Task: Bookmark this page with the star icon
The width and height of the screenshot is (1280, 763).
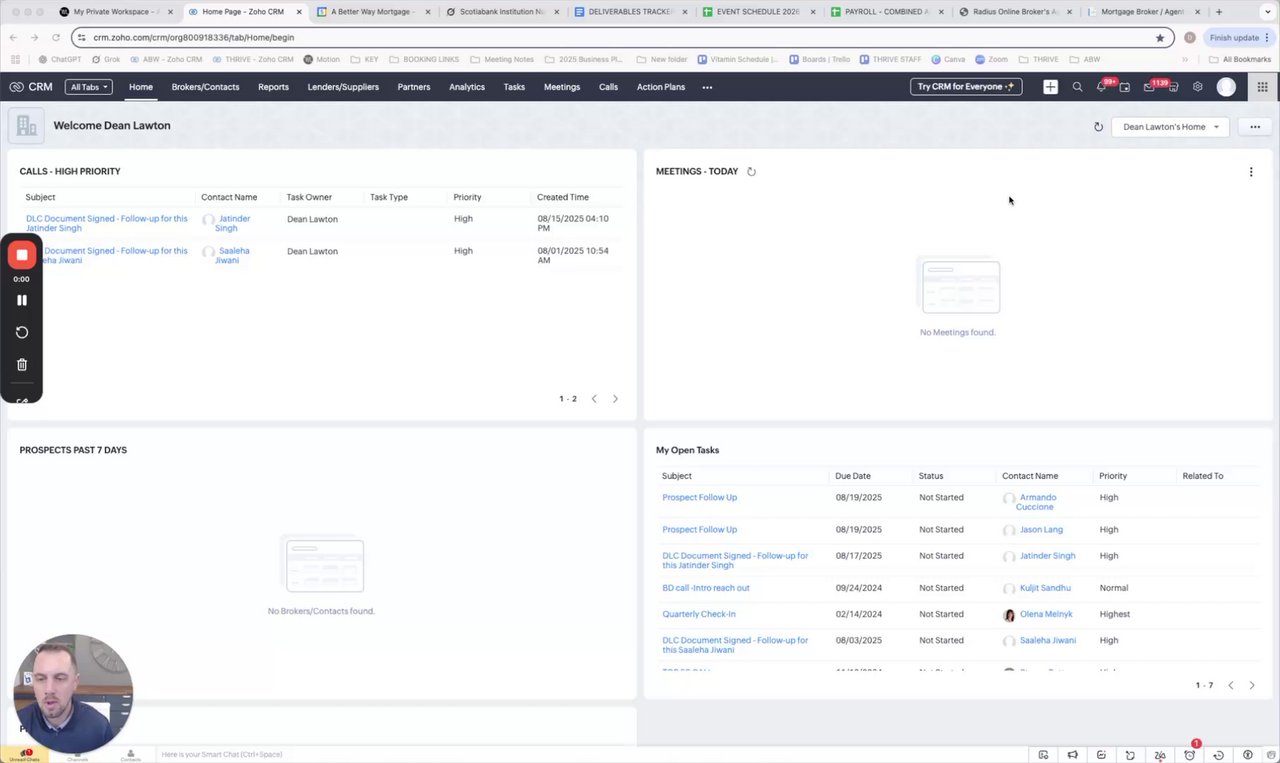Action: pos(1160,38)
